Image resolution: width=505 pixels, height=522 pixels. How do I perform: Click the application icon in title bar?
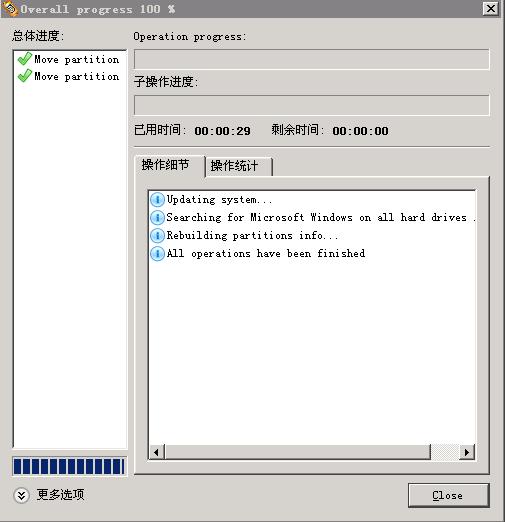click(9, 8)
